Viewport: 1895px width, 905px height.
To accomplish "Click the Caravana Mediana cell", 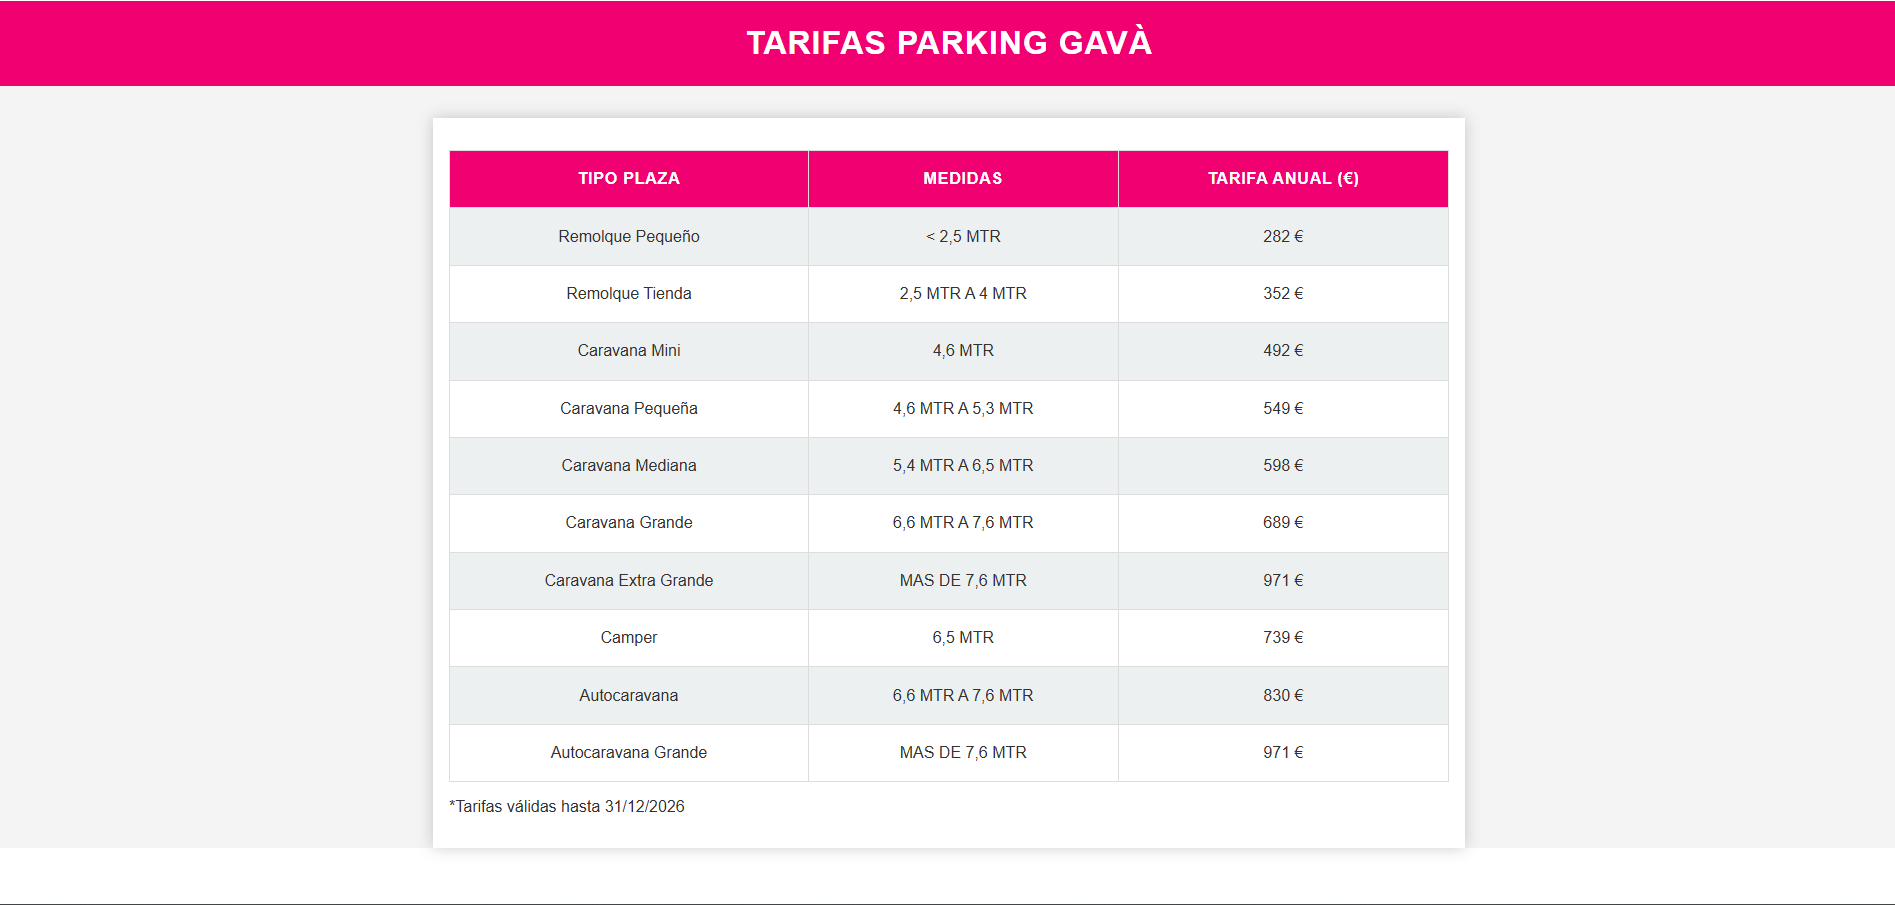I will click(x=629, y=466).
